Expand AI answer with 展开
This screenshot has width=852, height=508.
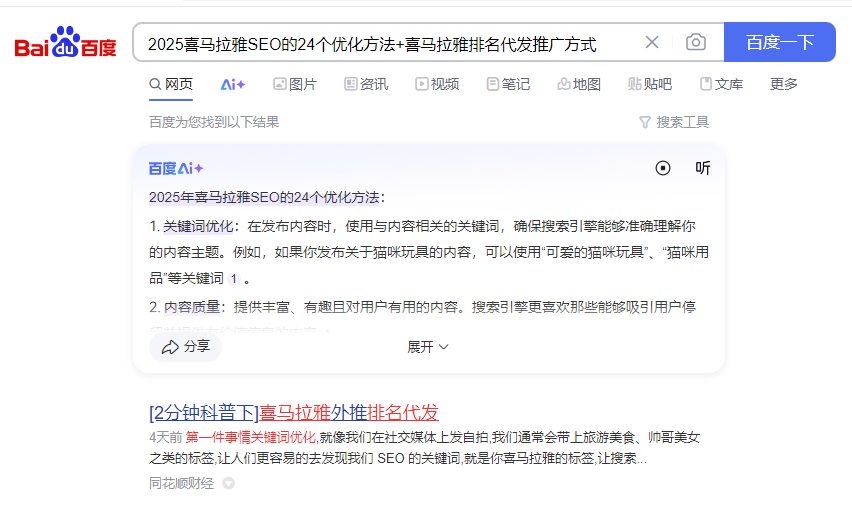tap(428, 347)
